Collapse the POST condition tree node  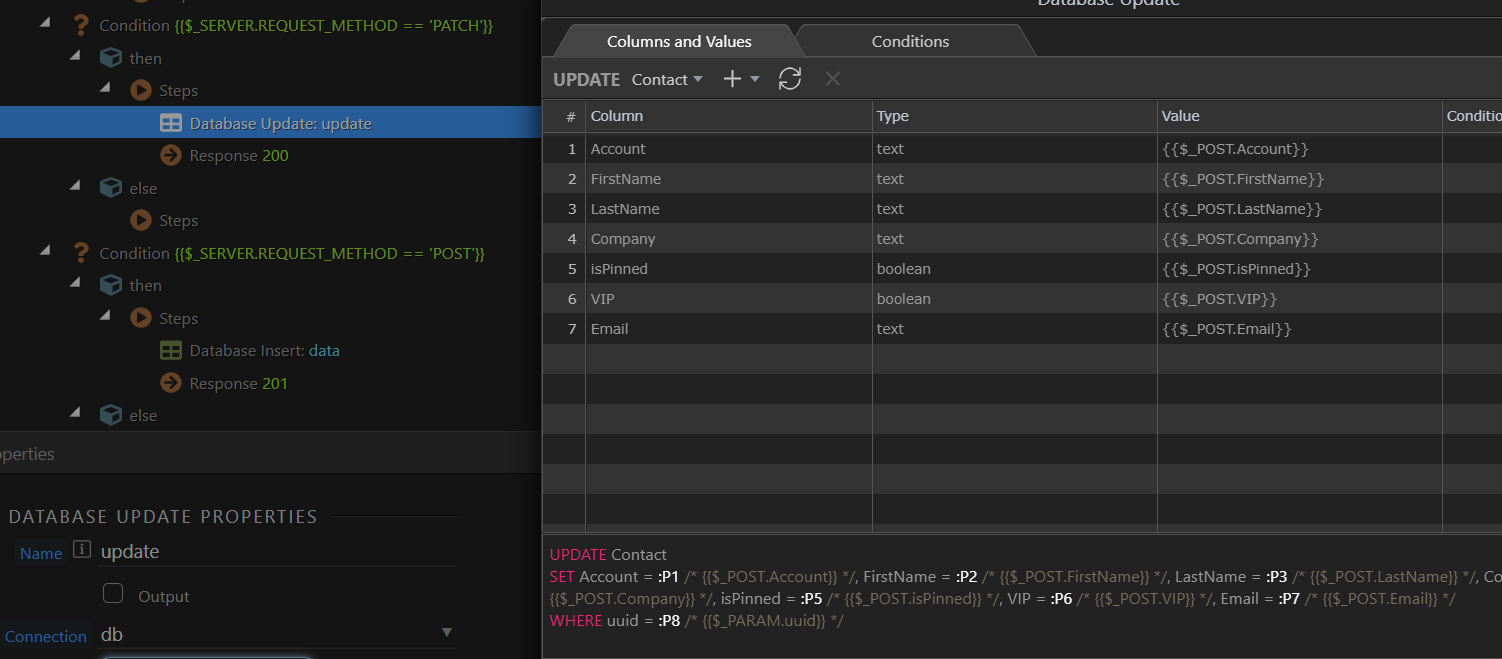(45, 253)
